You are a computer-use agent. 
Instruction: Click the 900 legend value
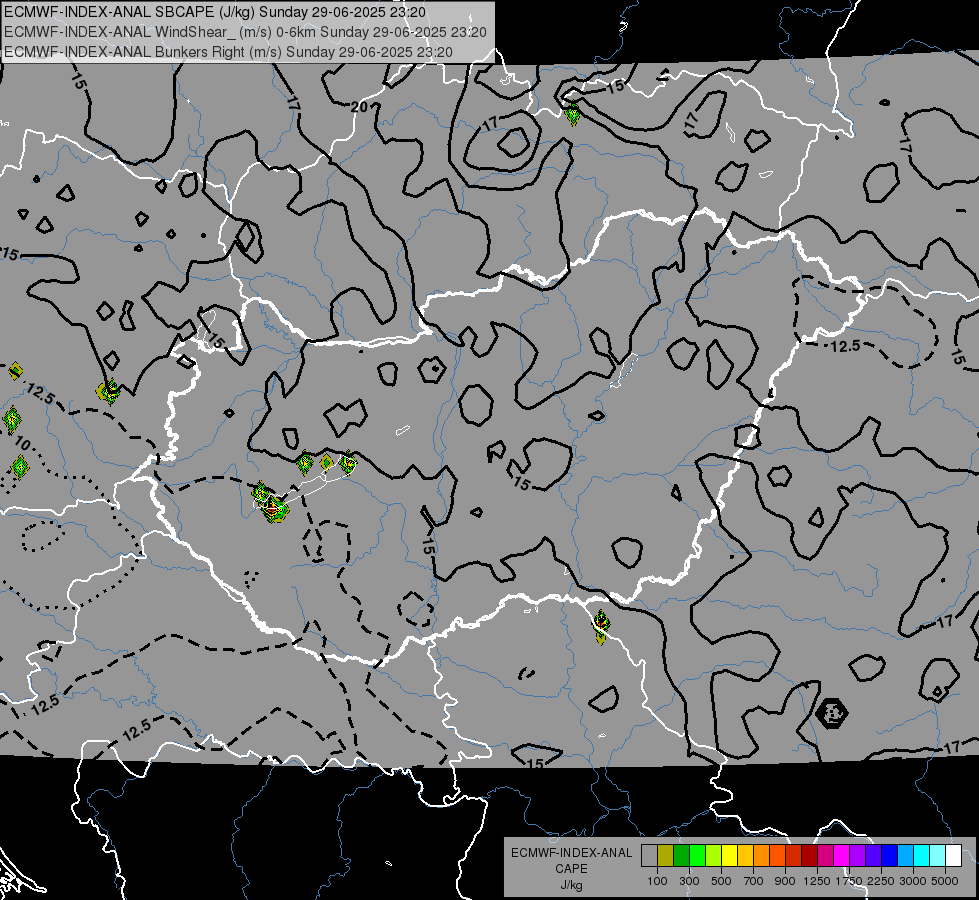pyautogui.click(x=785, y=881)
